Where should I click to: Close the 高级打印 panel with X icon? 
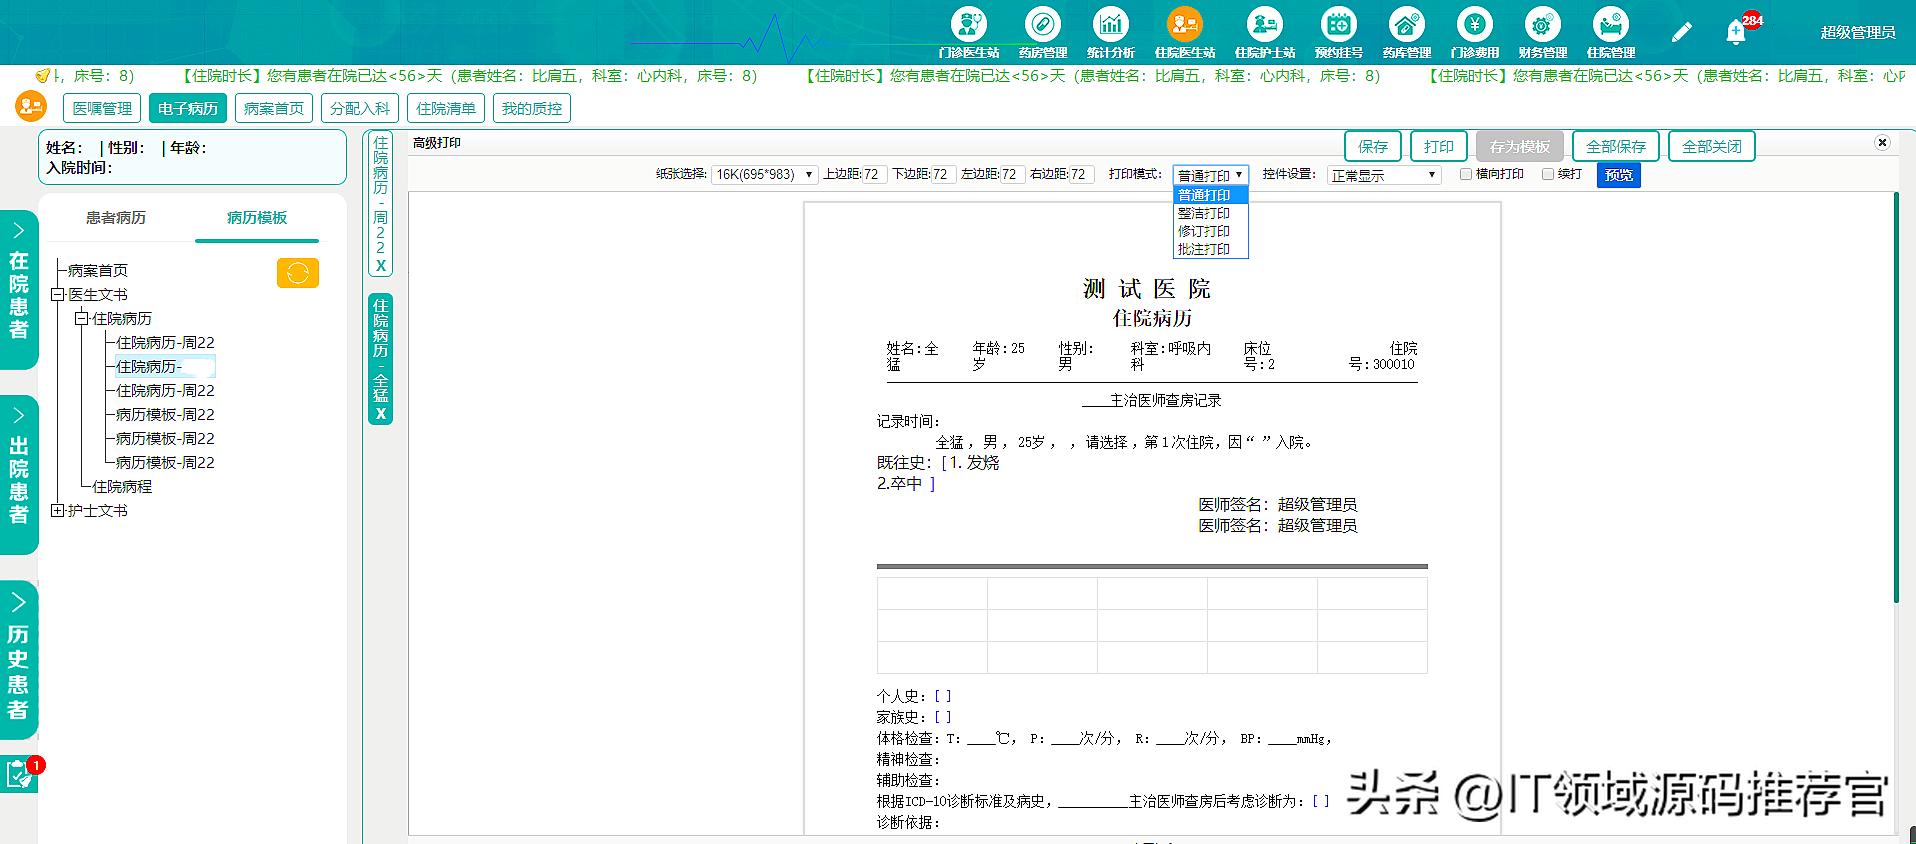[x=1881, y=143]
